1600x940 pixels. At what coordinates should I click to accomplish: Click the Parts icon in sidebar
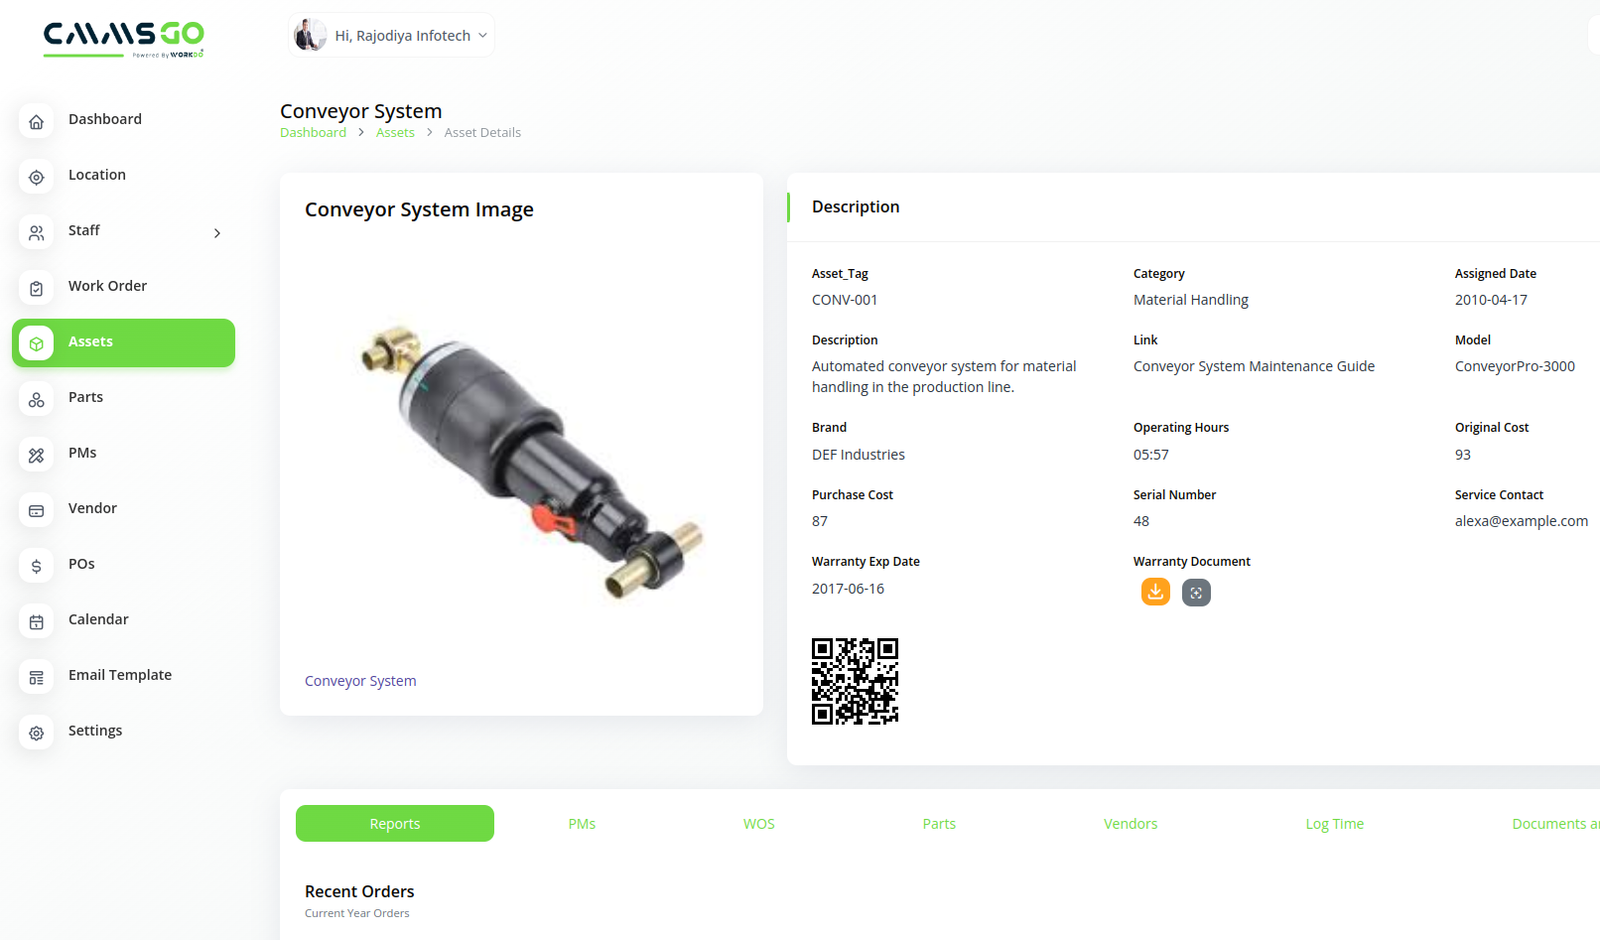(36, 399)
